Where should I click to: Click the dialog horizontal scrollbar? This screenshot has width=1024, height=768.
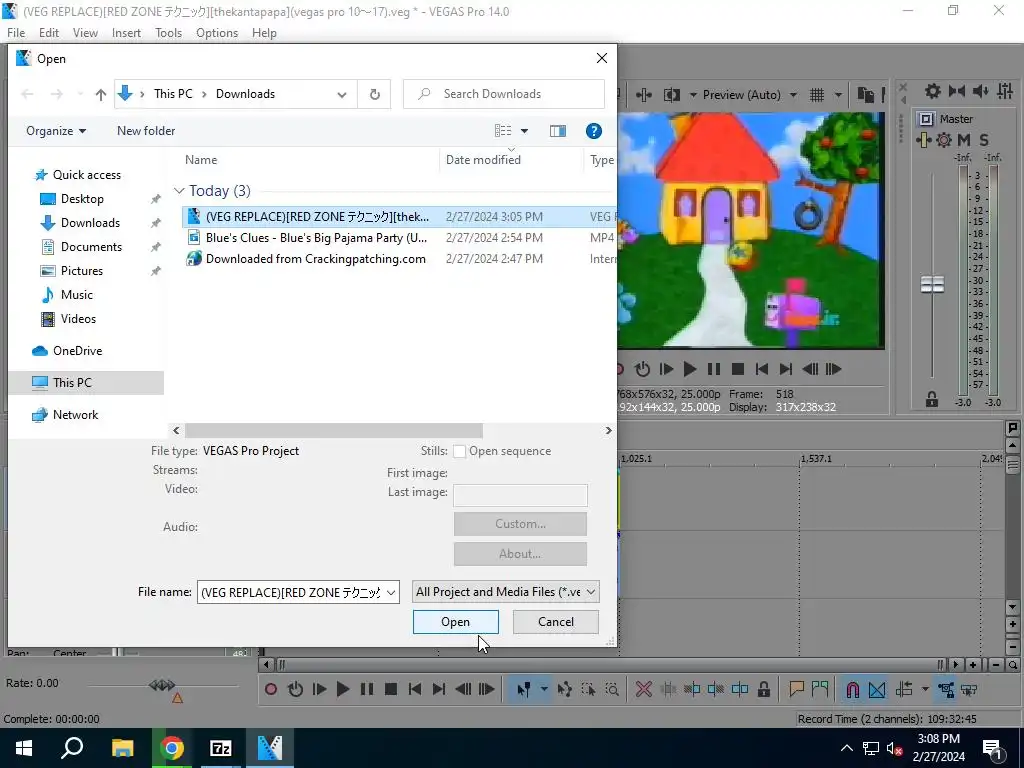(x=334, y=430)
